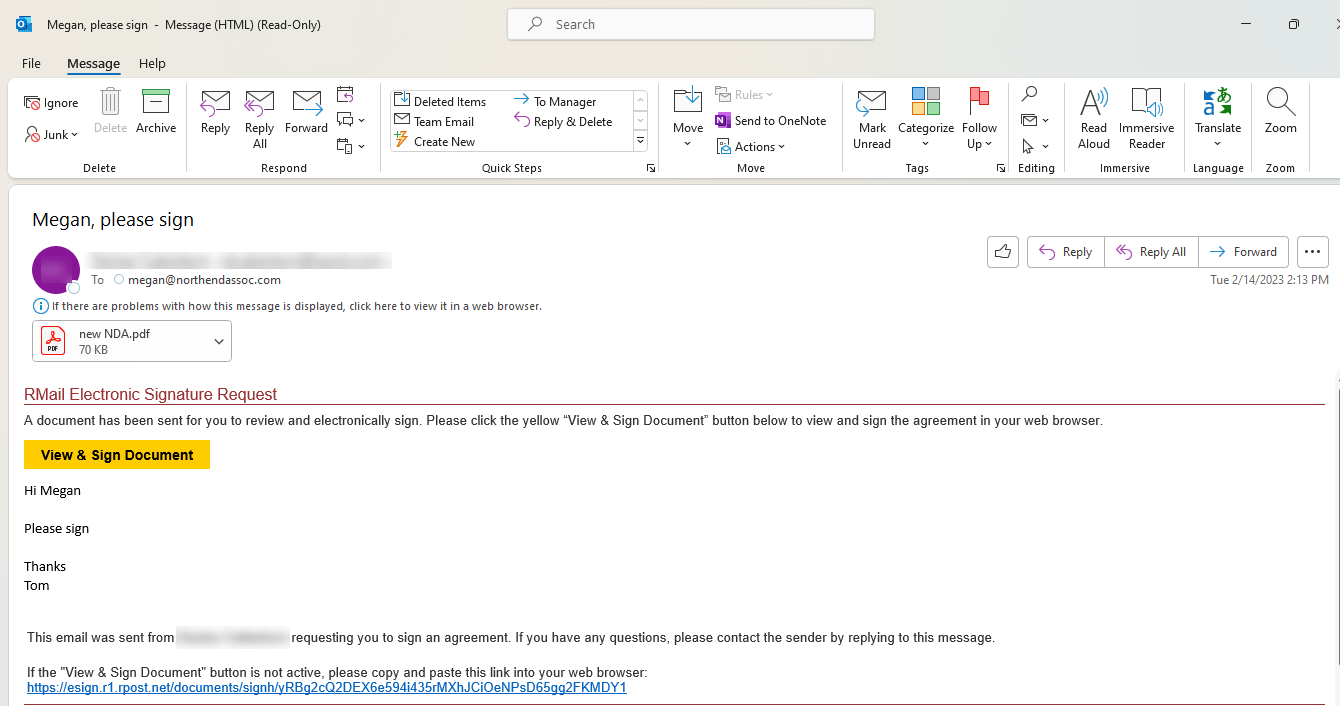Click the Mark Unread envelope icon
Viewport: 1340px width, 706px height.
tap(871, 102)
